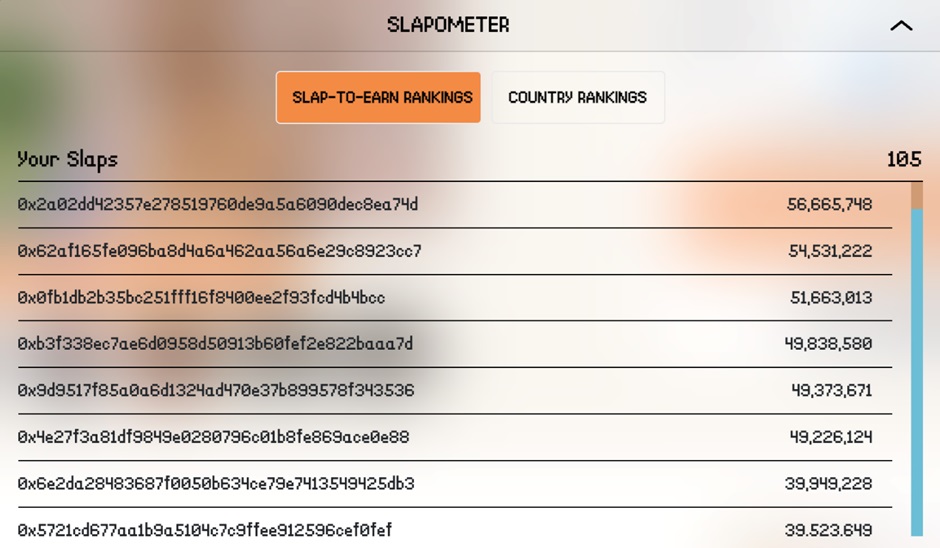Select the 54,531,222 slap score
This screenshot has height=548, width=940.
pyautogui.click(x=830, y=251)
